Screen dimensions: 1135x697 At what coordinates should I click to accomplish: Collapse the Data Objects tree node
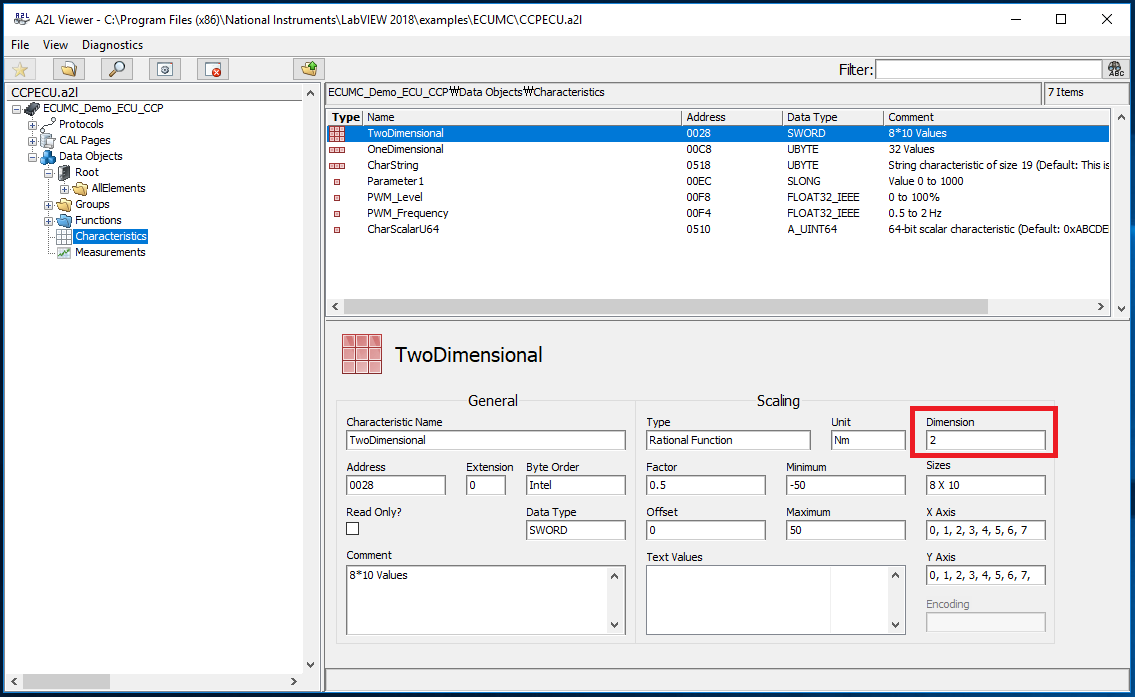click(x=31, y=156)
